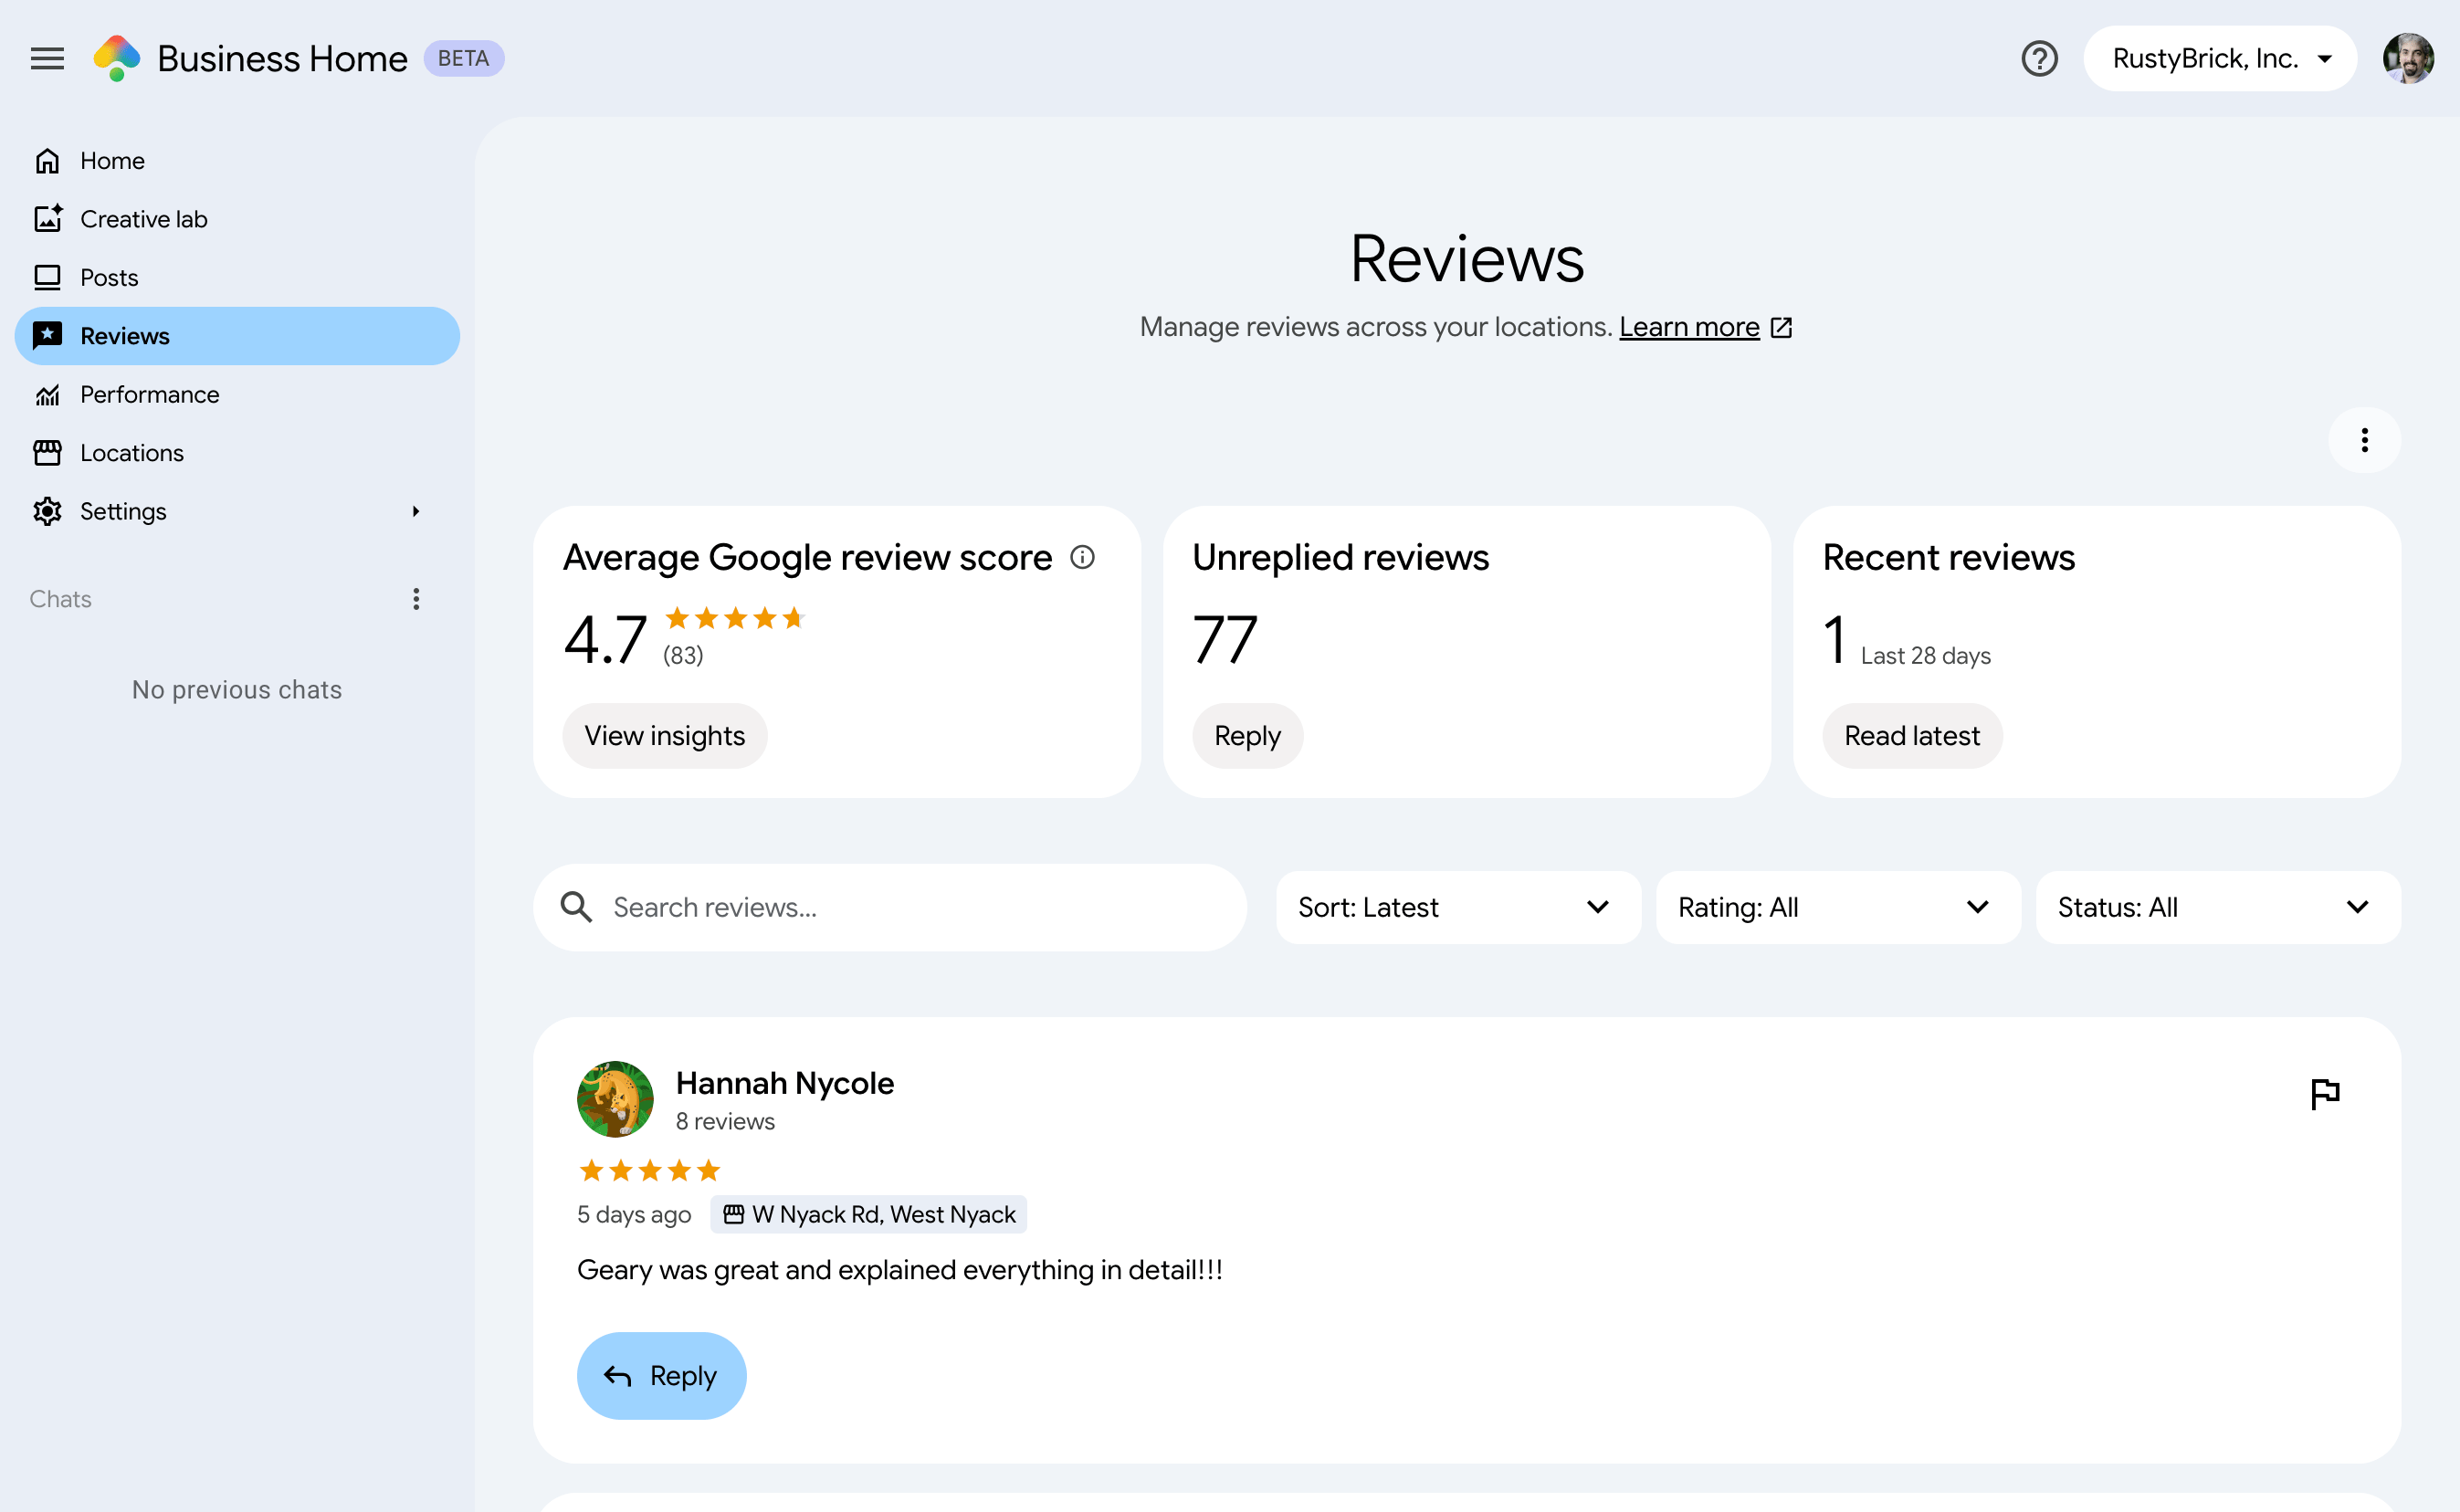Click the "5 days ago" review timestamp
Image resolution: width=2460 pixels, height=1512 pixels.
[634, 1214]
